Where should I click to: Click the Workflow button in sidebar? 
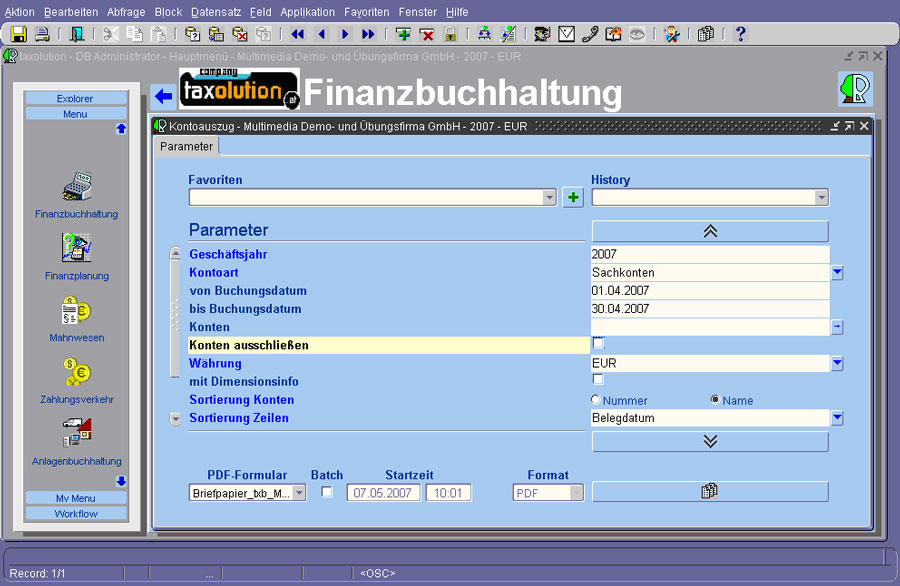click(75, 514)
